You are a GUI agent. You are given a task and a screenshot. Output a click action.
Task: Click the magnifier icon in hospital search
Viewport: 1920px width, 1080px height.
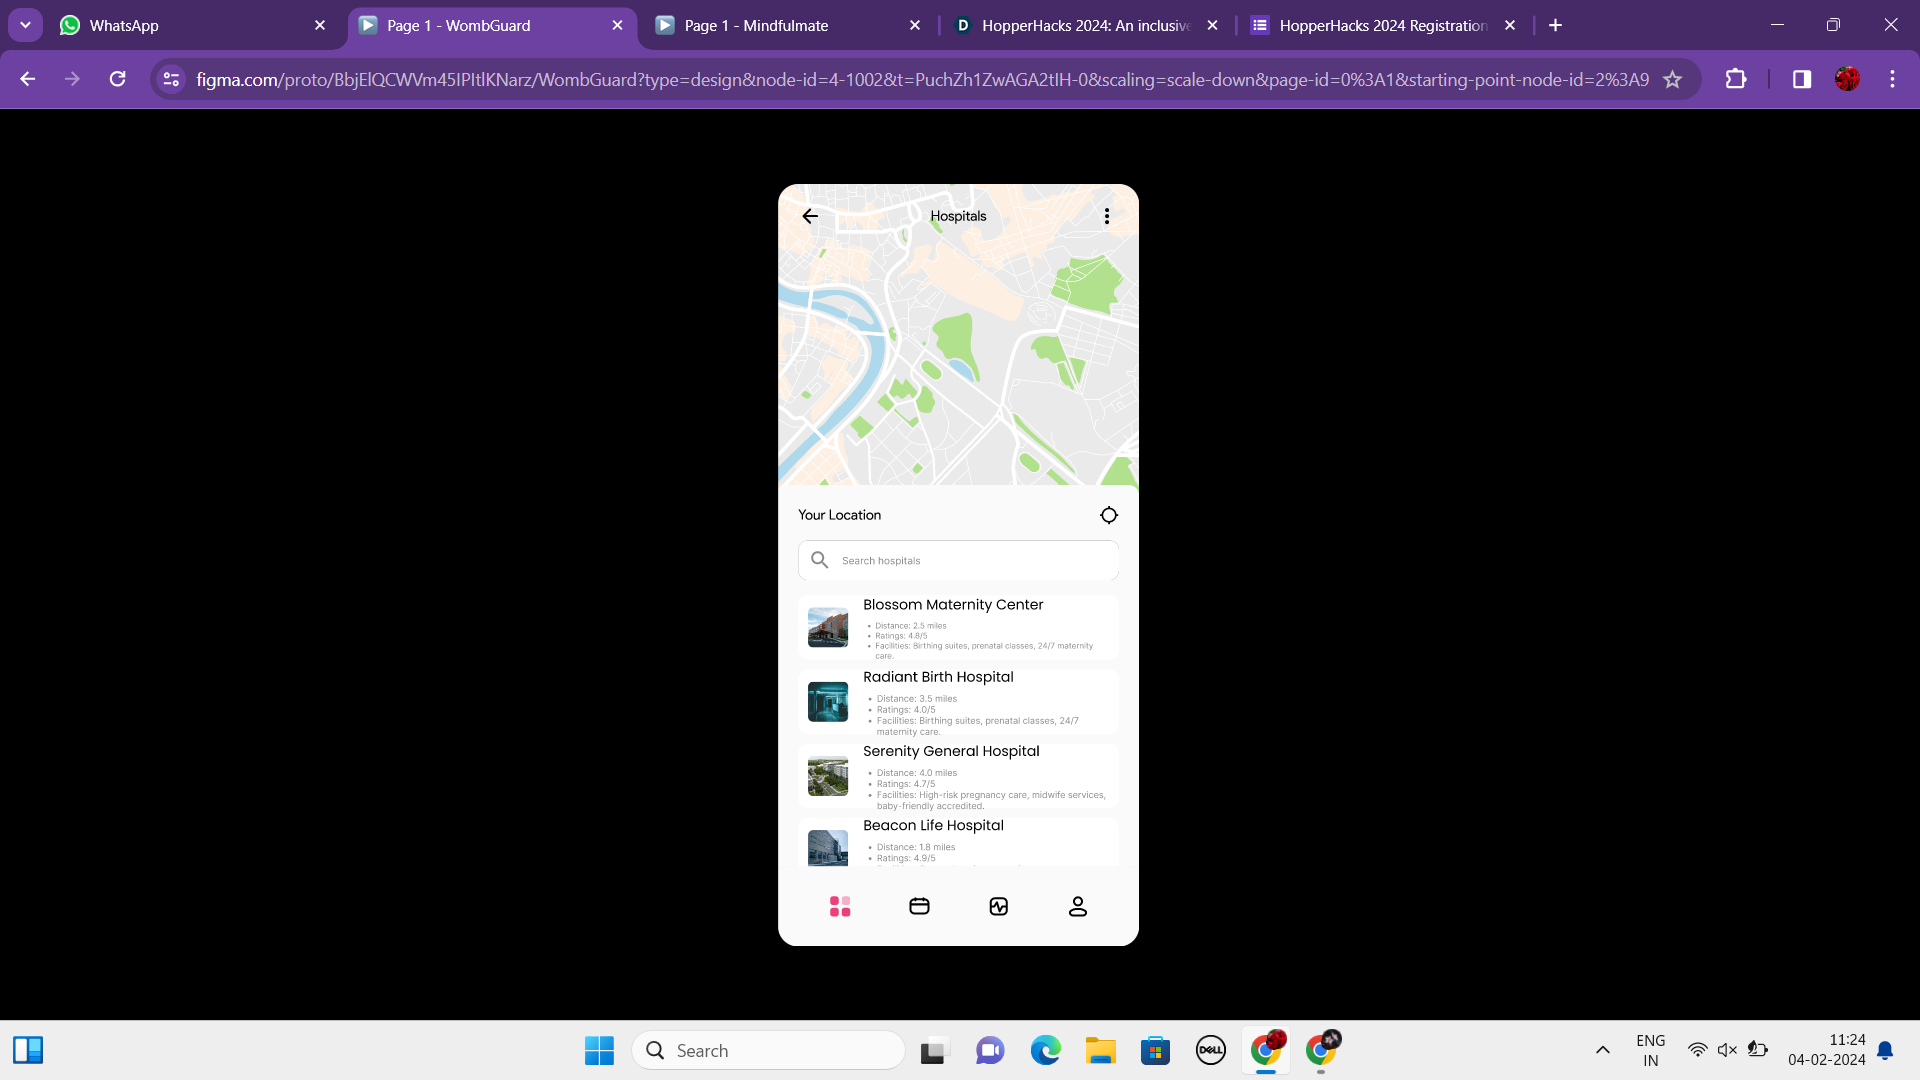[x=820, y=560]
